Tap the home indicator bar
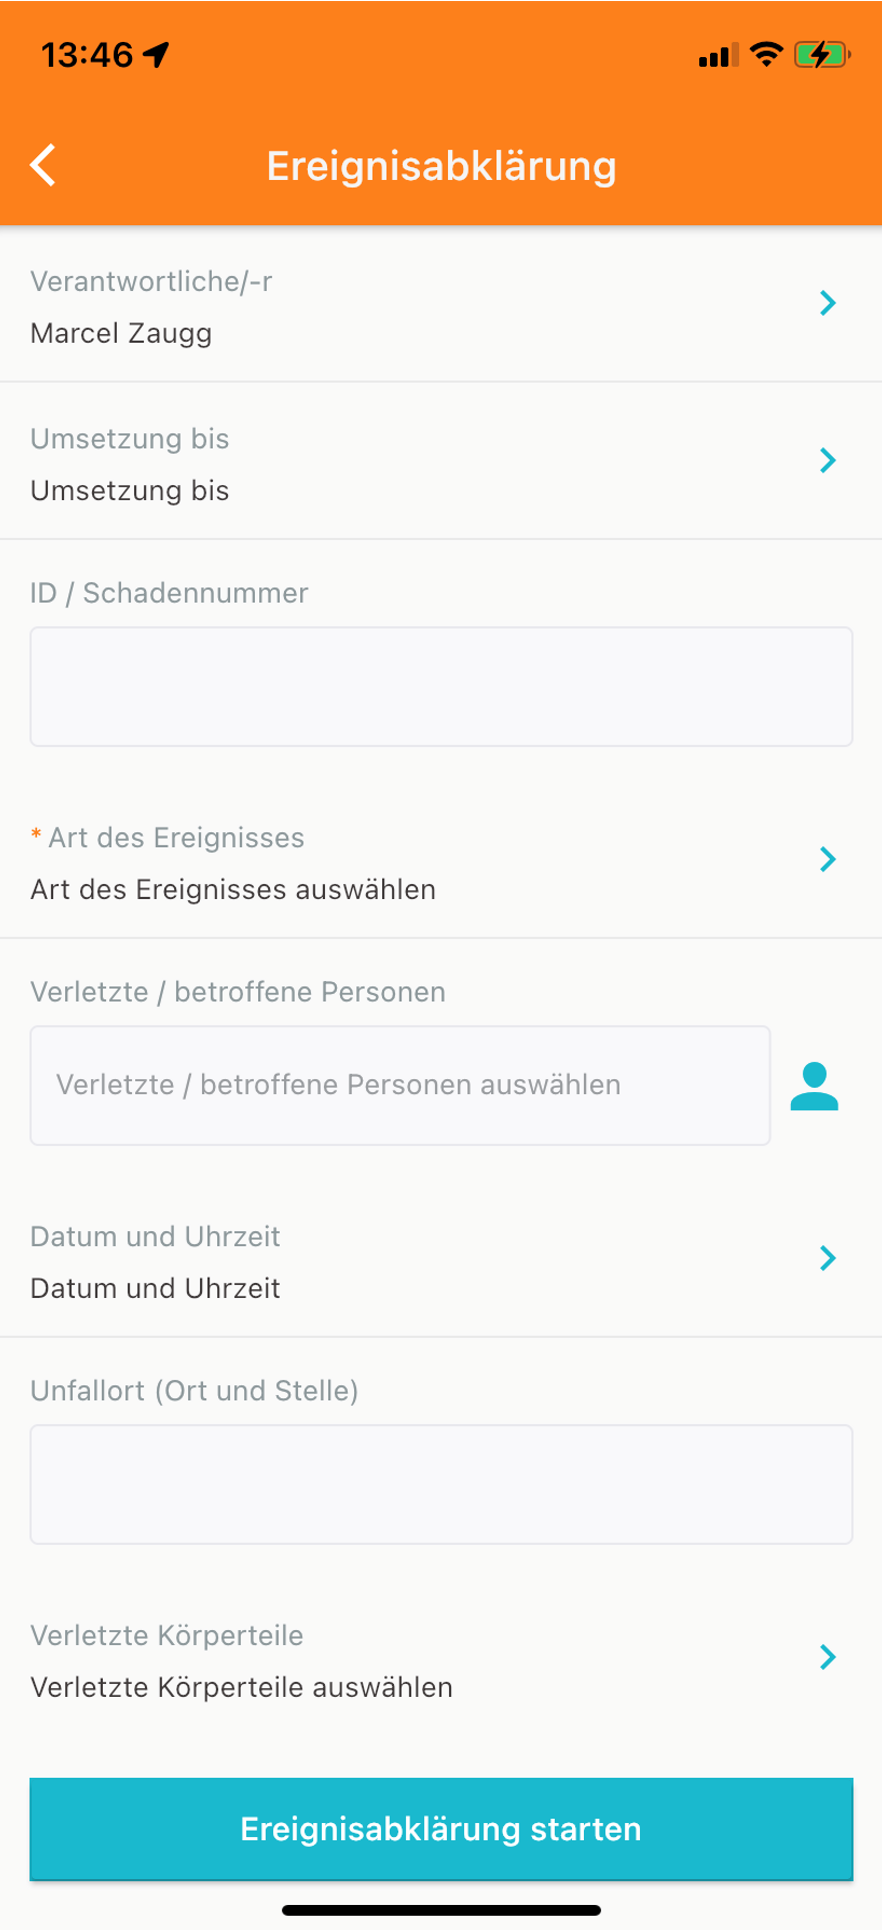This screenshot has height=1930, width=882. click(441, 1910)
